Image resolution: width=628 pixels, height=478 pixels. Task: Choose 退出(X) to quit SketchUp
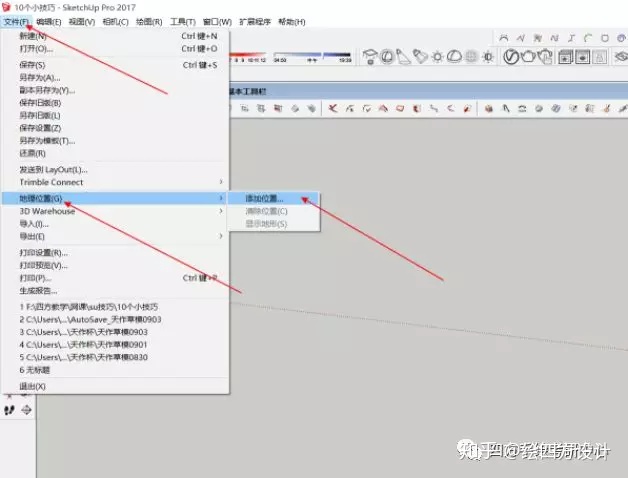coord(115,386)
